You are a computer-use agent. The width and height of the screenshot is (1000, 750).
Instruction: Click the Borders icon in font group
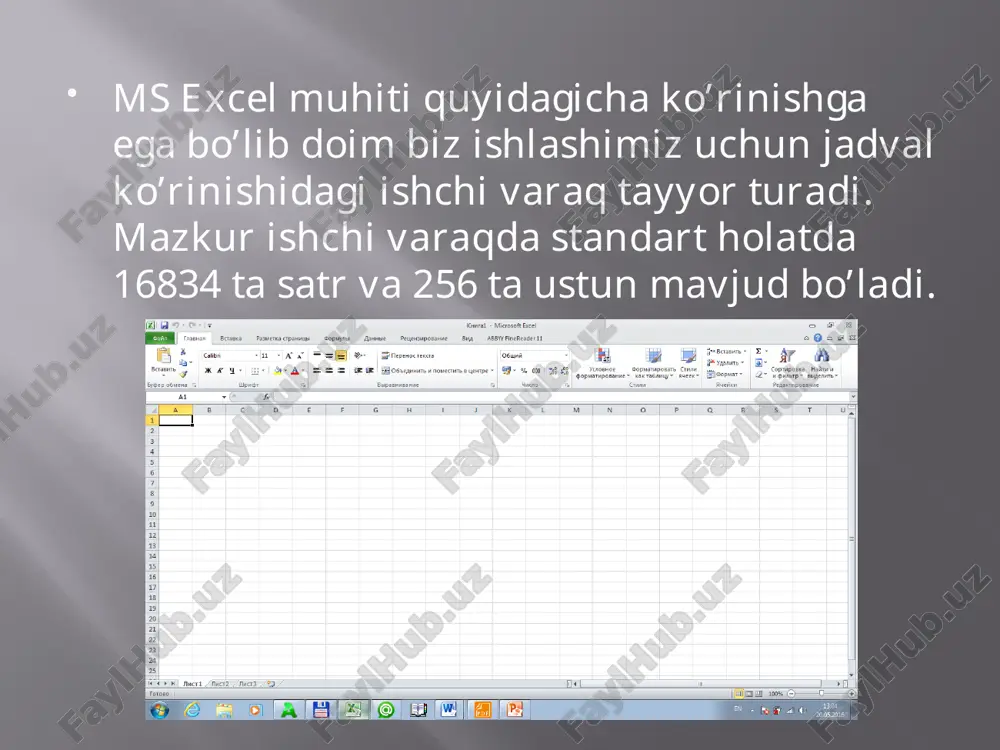point(254,371)
